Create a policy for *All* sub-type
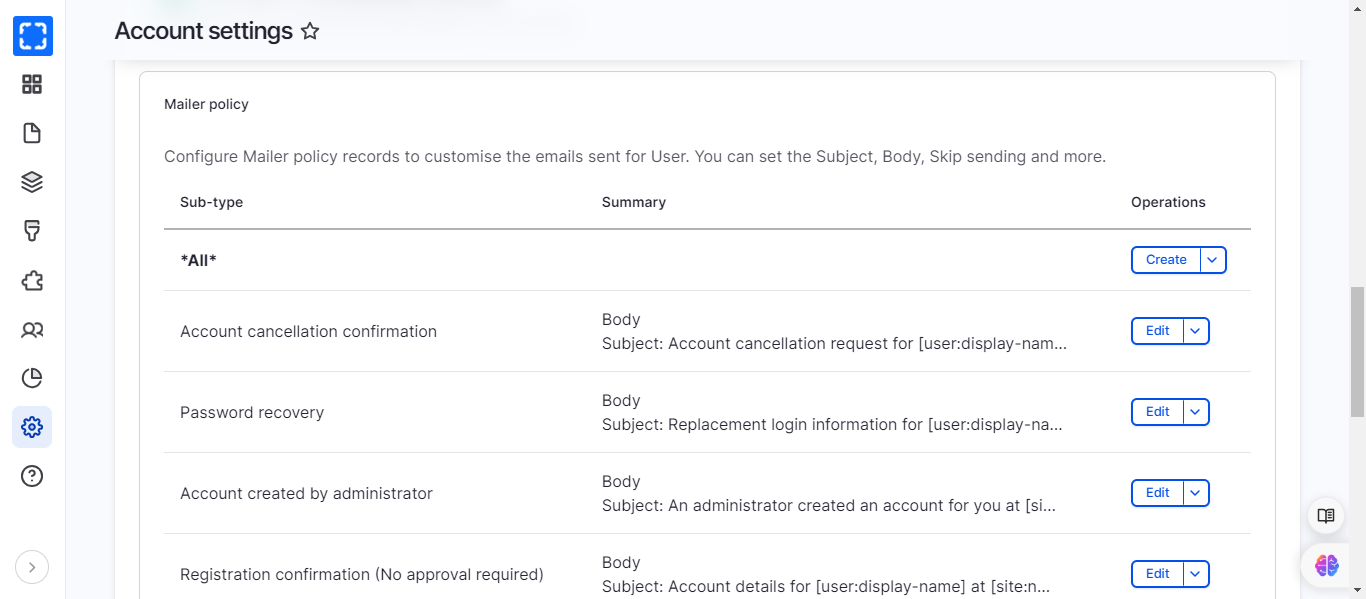Image resolution: width=1366 pixels, height=599 pixels. tap(1165, 260)
